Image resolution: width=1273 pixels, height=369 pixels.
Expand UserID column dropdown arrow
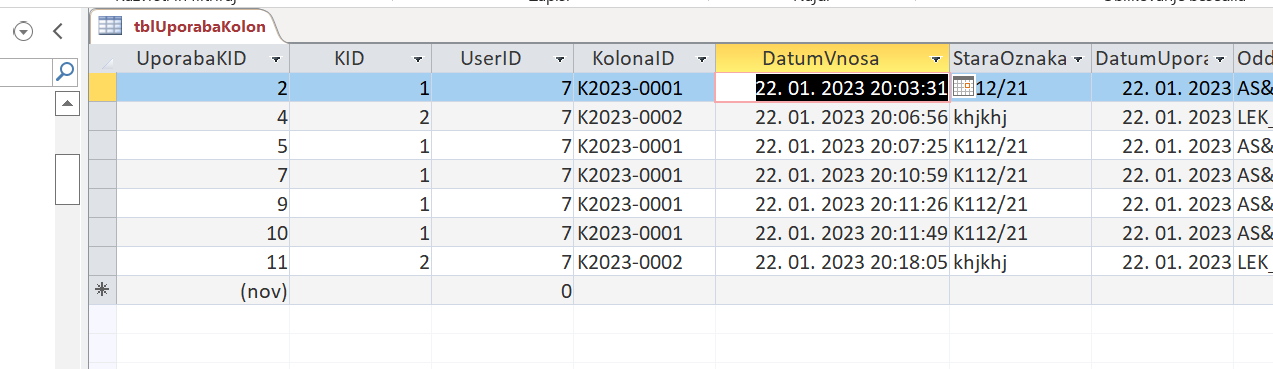(560, 59)
